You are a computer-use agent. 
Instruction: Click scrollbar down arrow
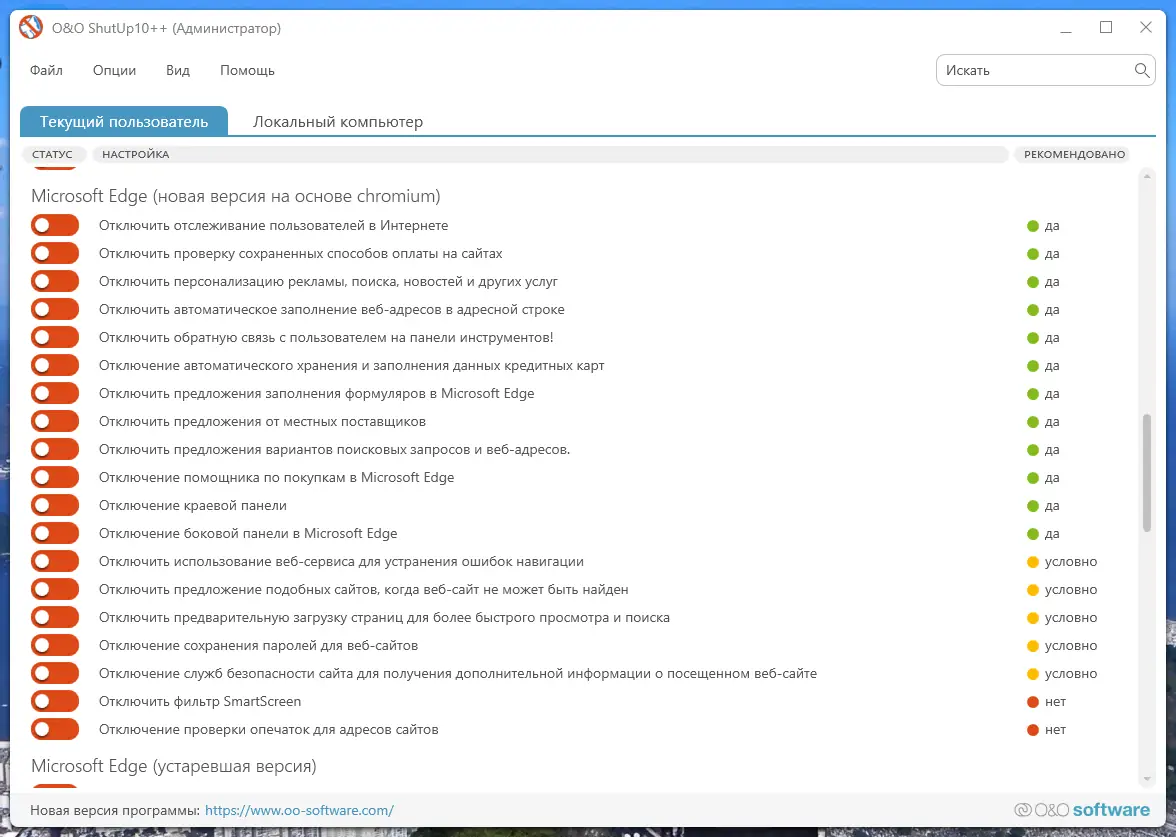(1146, 780)
